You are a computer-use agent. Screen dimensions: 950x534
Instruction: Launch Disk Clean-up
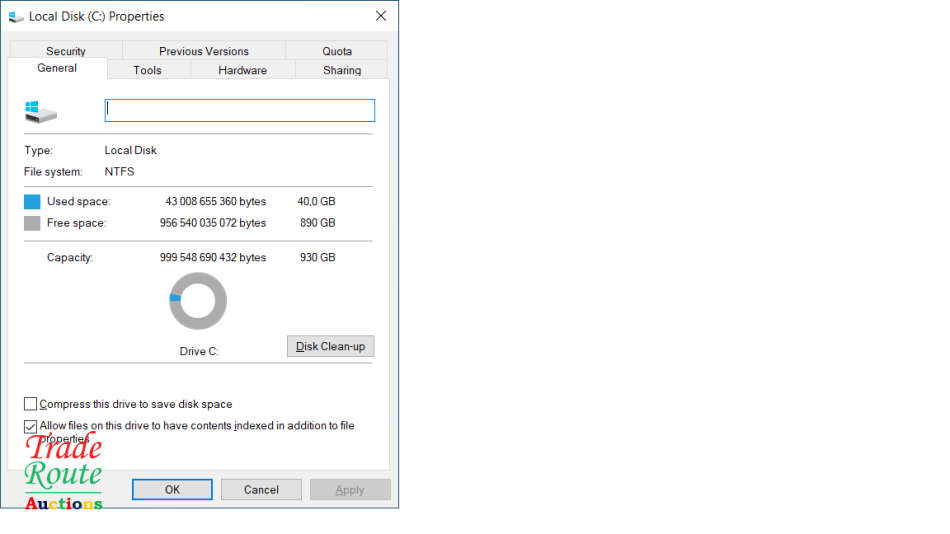[x=330, y=346]
